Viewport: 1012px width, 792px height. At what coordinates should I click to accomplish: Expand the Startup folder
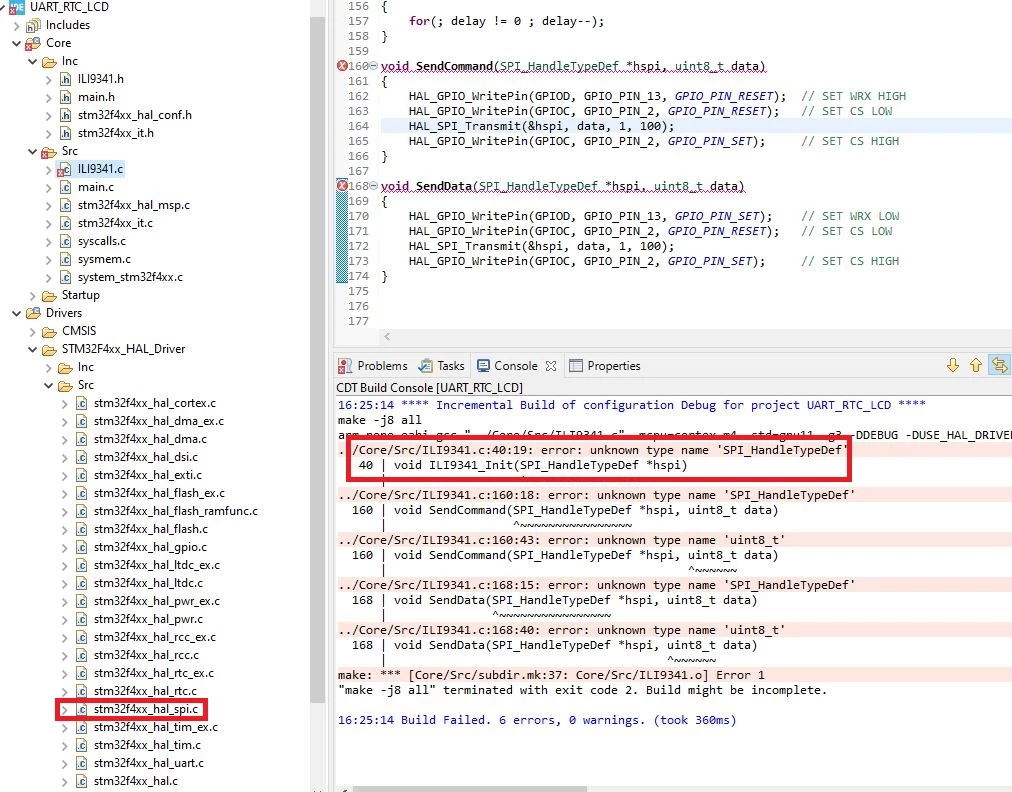click(33, 296)
